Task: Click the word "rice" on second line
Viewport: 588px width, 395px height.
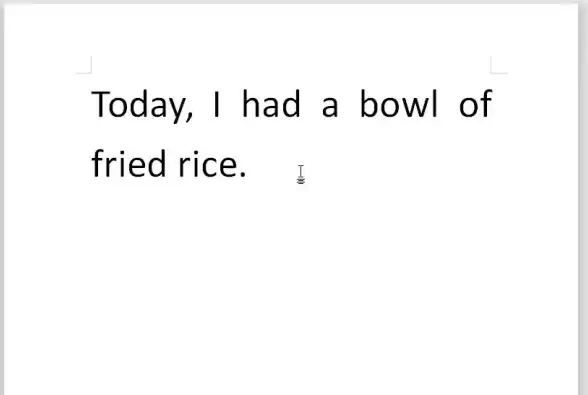Action: coord(207,163)
